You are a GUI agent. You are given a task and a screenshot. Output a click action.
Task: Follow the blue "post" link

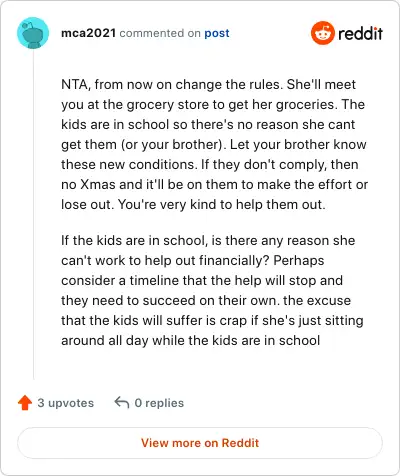(217, 33)
